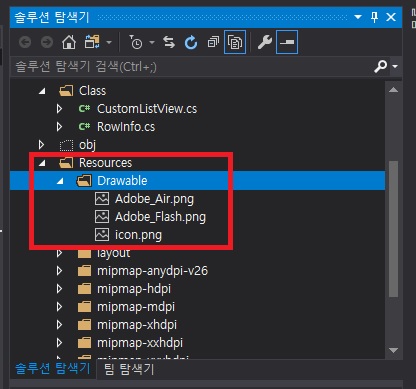Select RowInfo.cs file
416x389 pixels.
coord(126,127)
